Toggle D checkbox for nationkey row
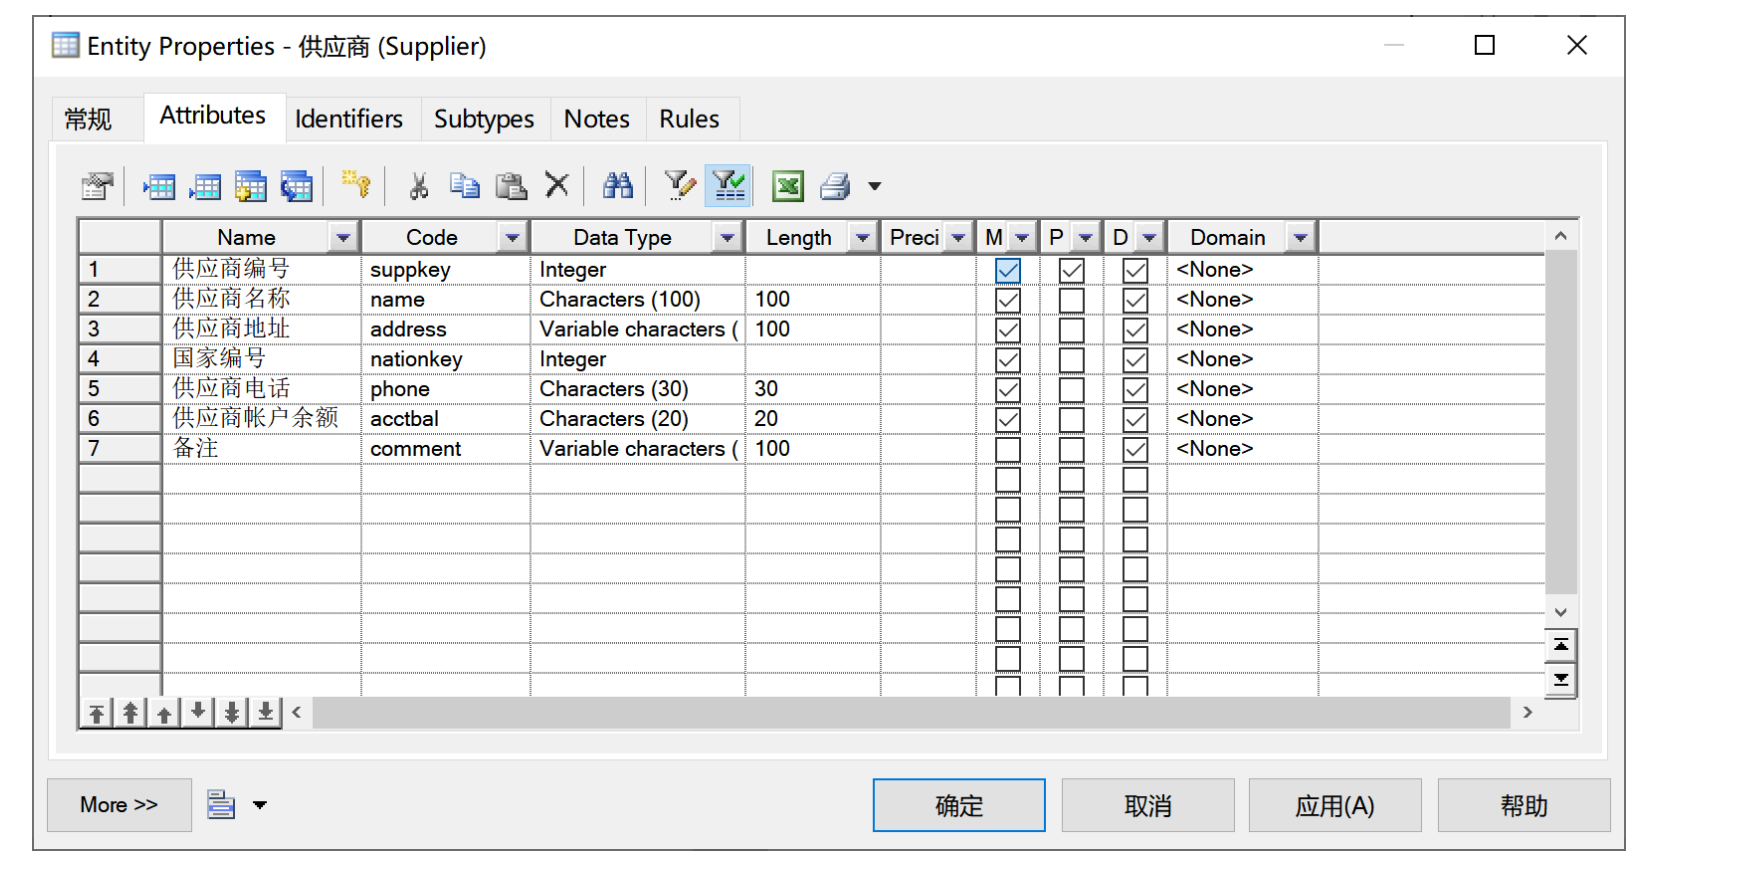1749x869 pixels. click(x=1135, y=360)
